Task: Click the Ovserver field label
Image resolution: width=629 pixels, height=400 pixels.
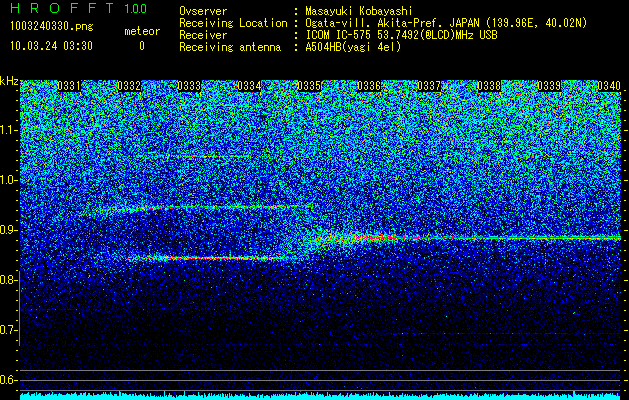Action: 203,11
